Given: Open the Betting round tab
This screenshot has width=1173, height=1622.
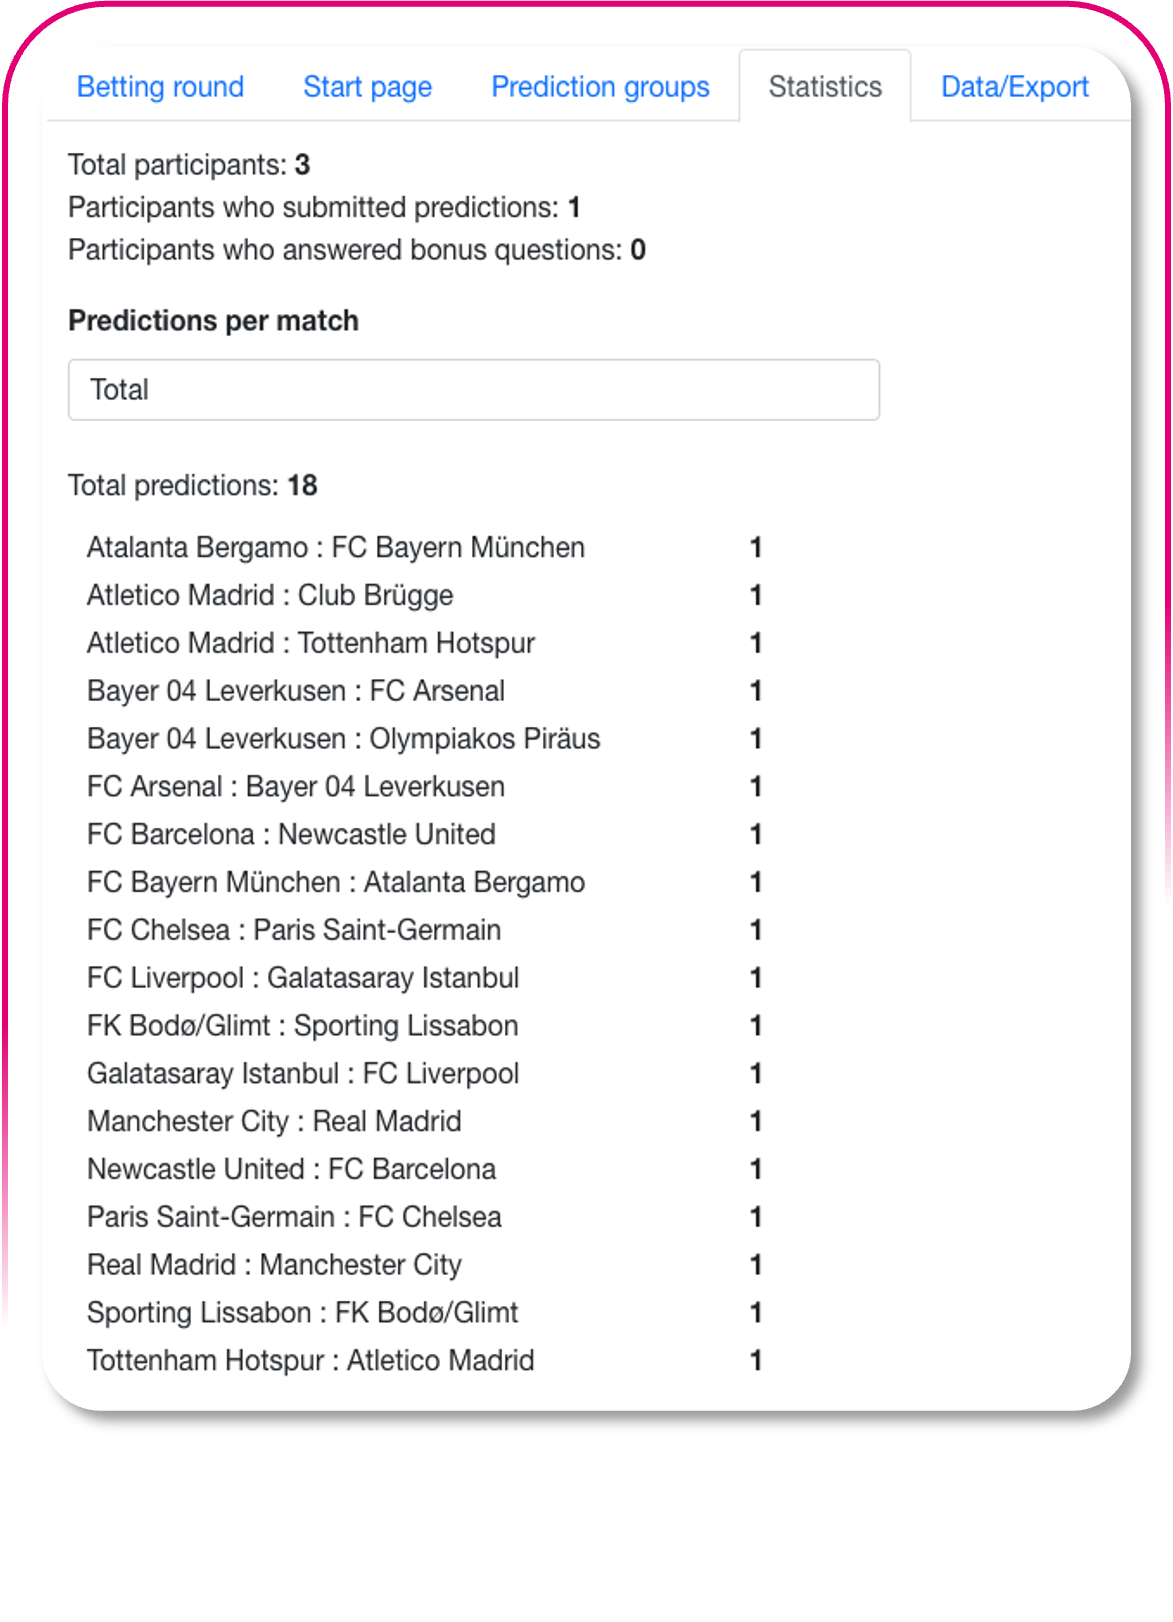Looking at the screenshot, I should point(160,87).
